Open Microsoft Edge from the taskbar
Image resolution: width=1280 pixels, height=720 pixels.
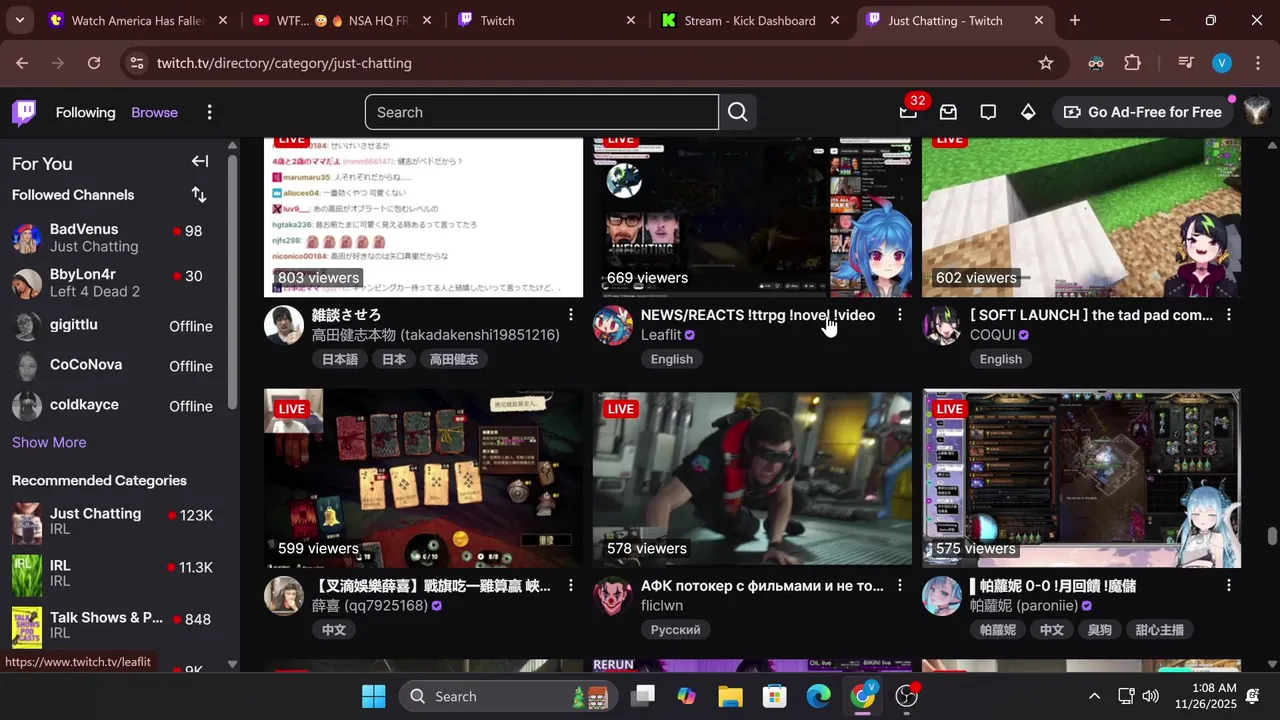point(818,696)
